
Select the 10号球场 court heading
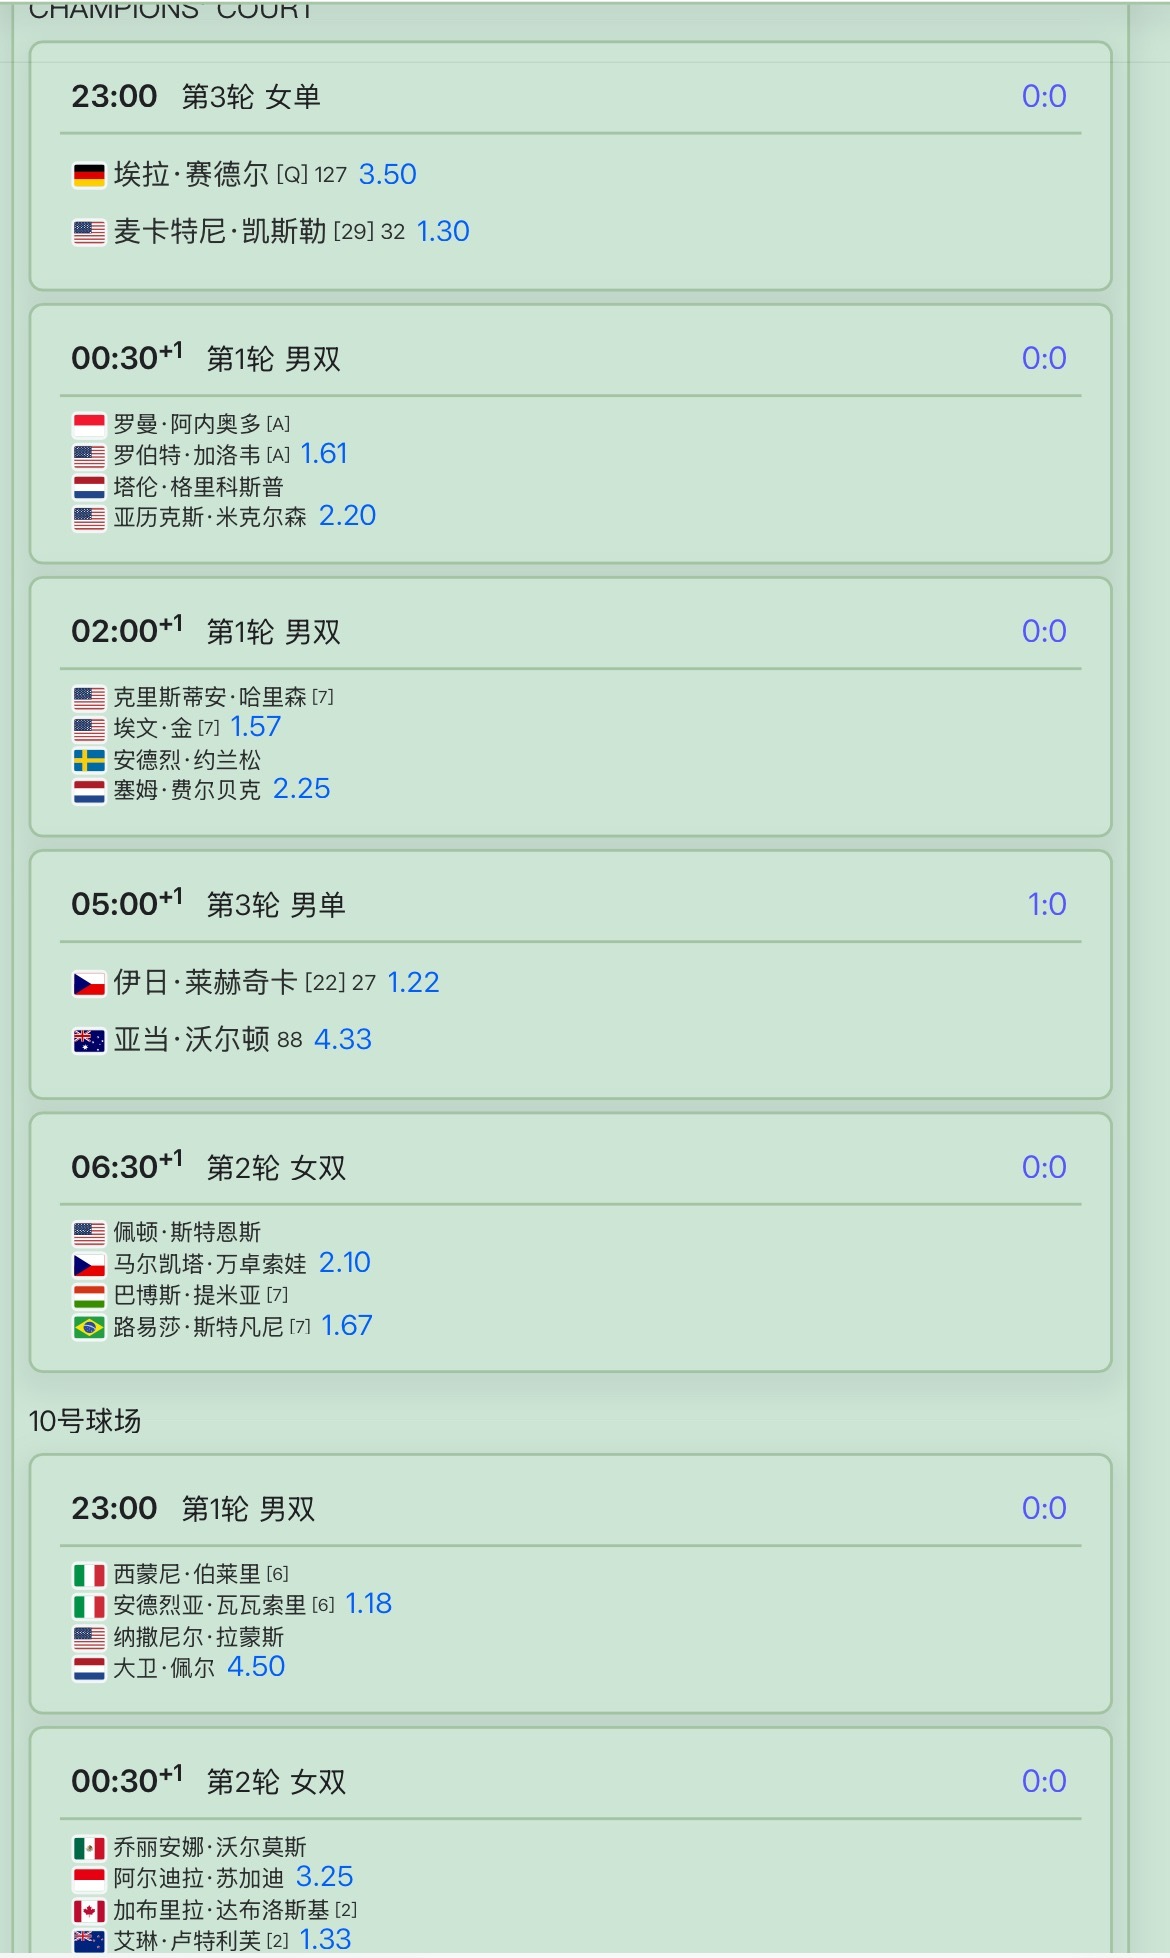coord(85,1420)
